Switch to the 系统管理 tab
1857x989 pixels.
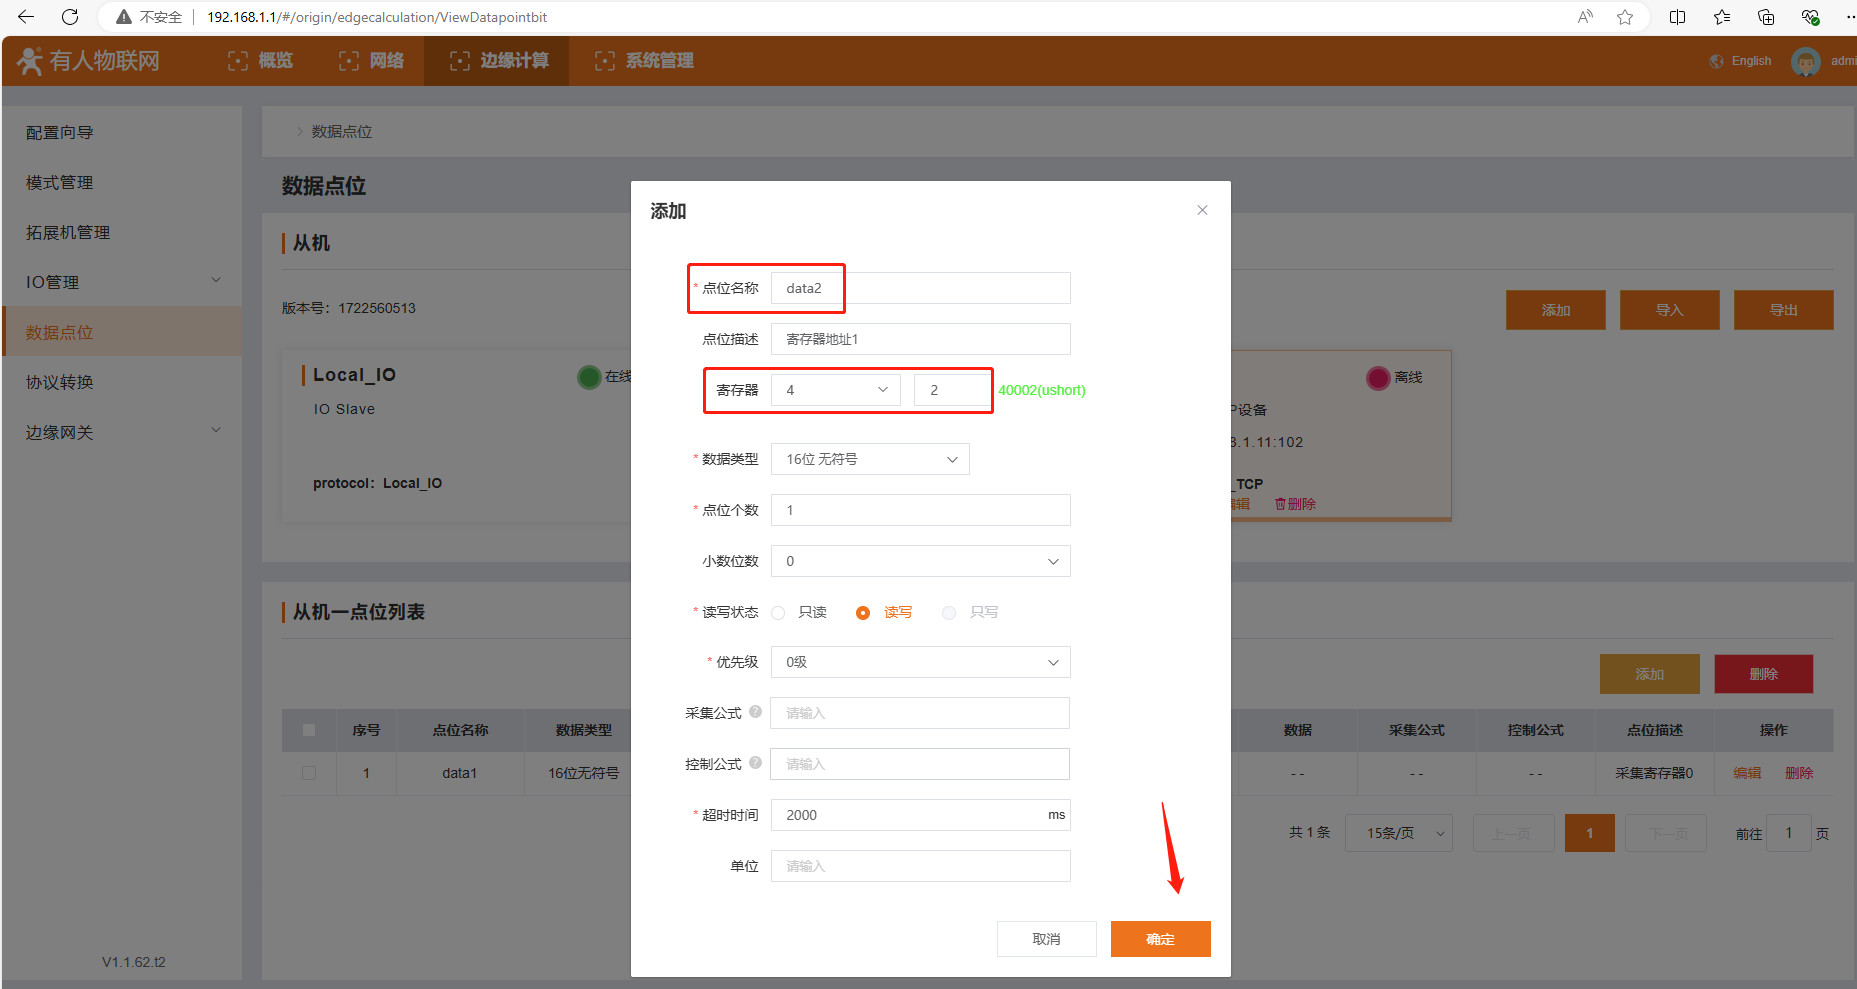tap(644, 61)
